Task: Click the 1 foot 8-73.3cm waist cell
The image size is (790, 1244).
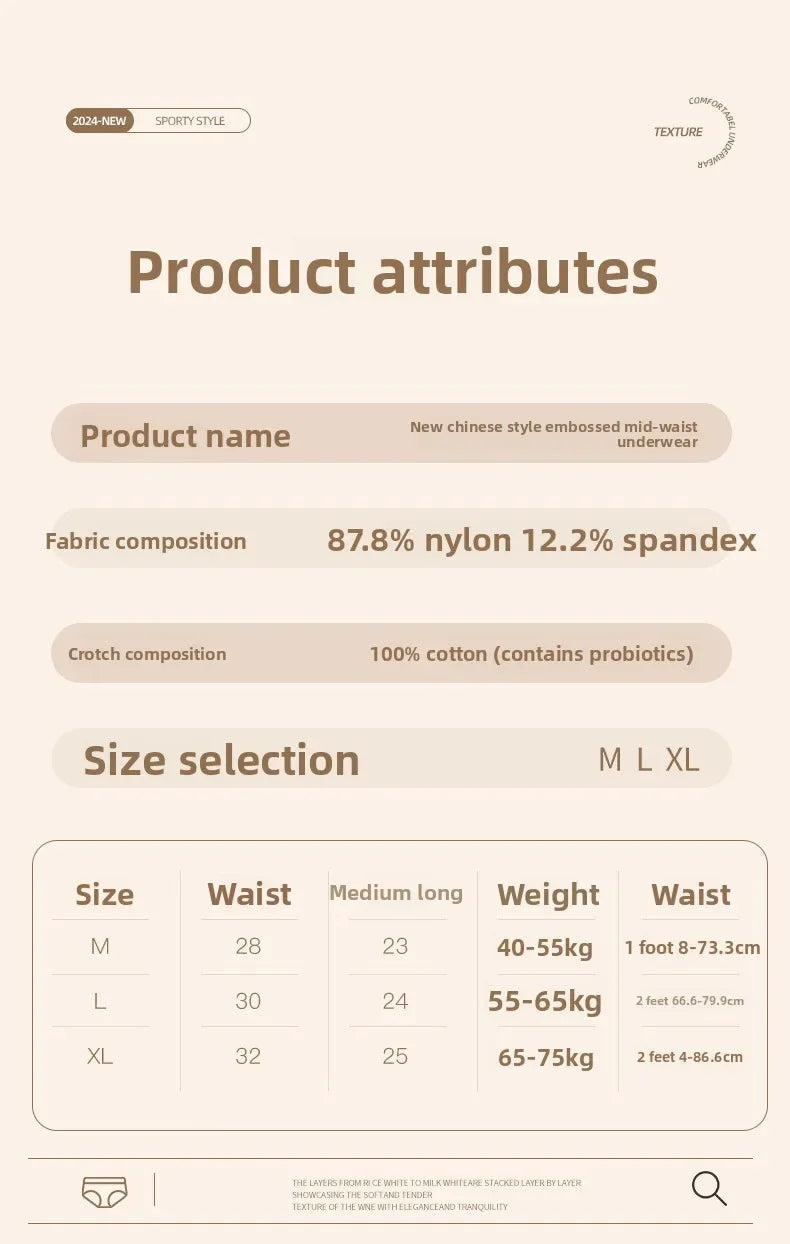Action: tap(692, 948)
